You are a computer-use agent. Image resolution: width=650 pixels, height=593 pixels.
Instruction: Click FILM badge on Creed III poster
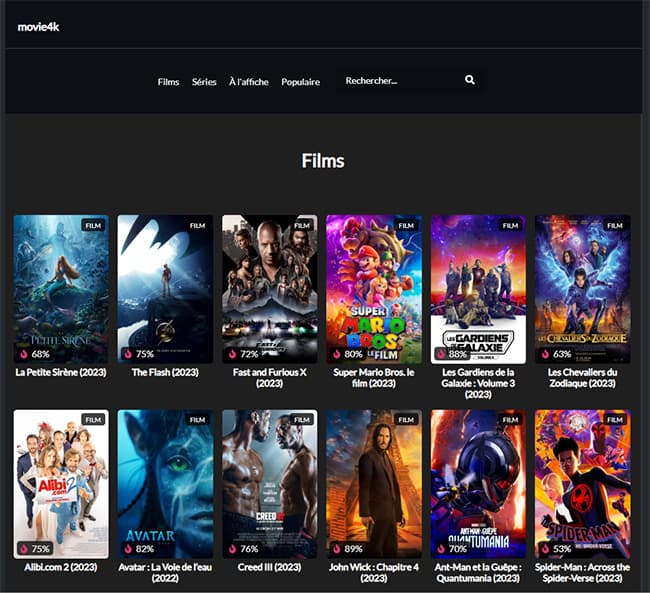(302, 420)
